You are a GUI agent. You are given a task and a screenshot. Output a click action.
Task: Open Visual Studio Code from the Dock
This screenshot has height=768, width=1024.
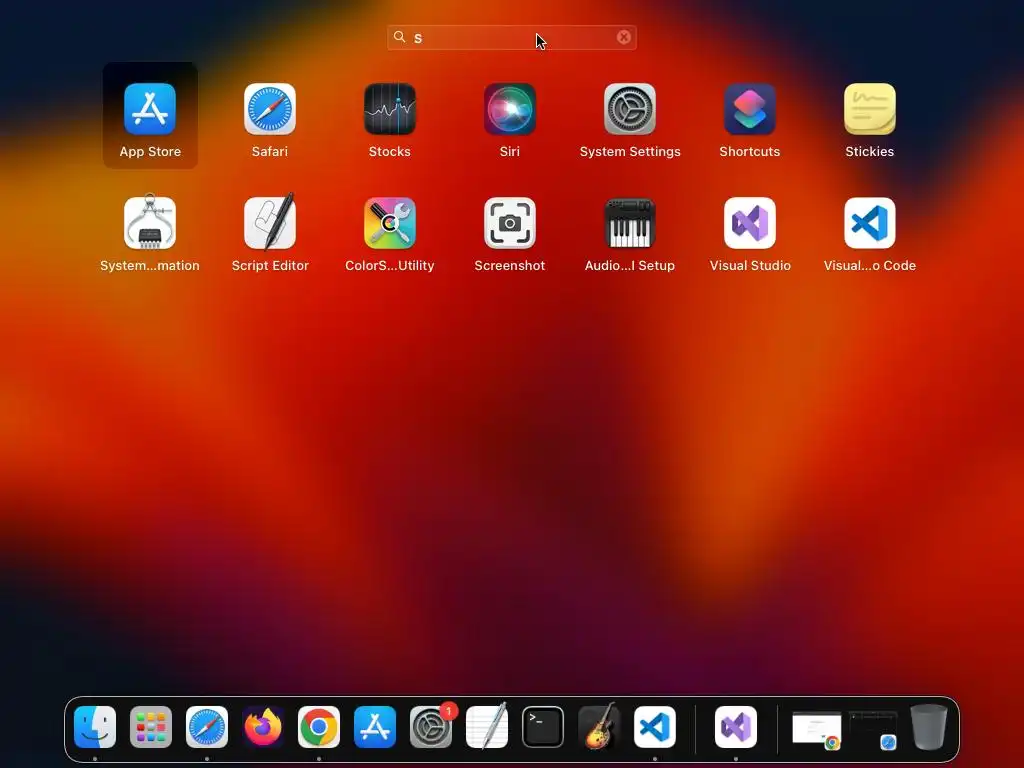[x=655, y=727]
